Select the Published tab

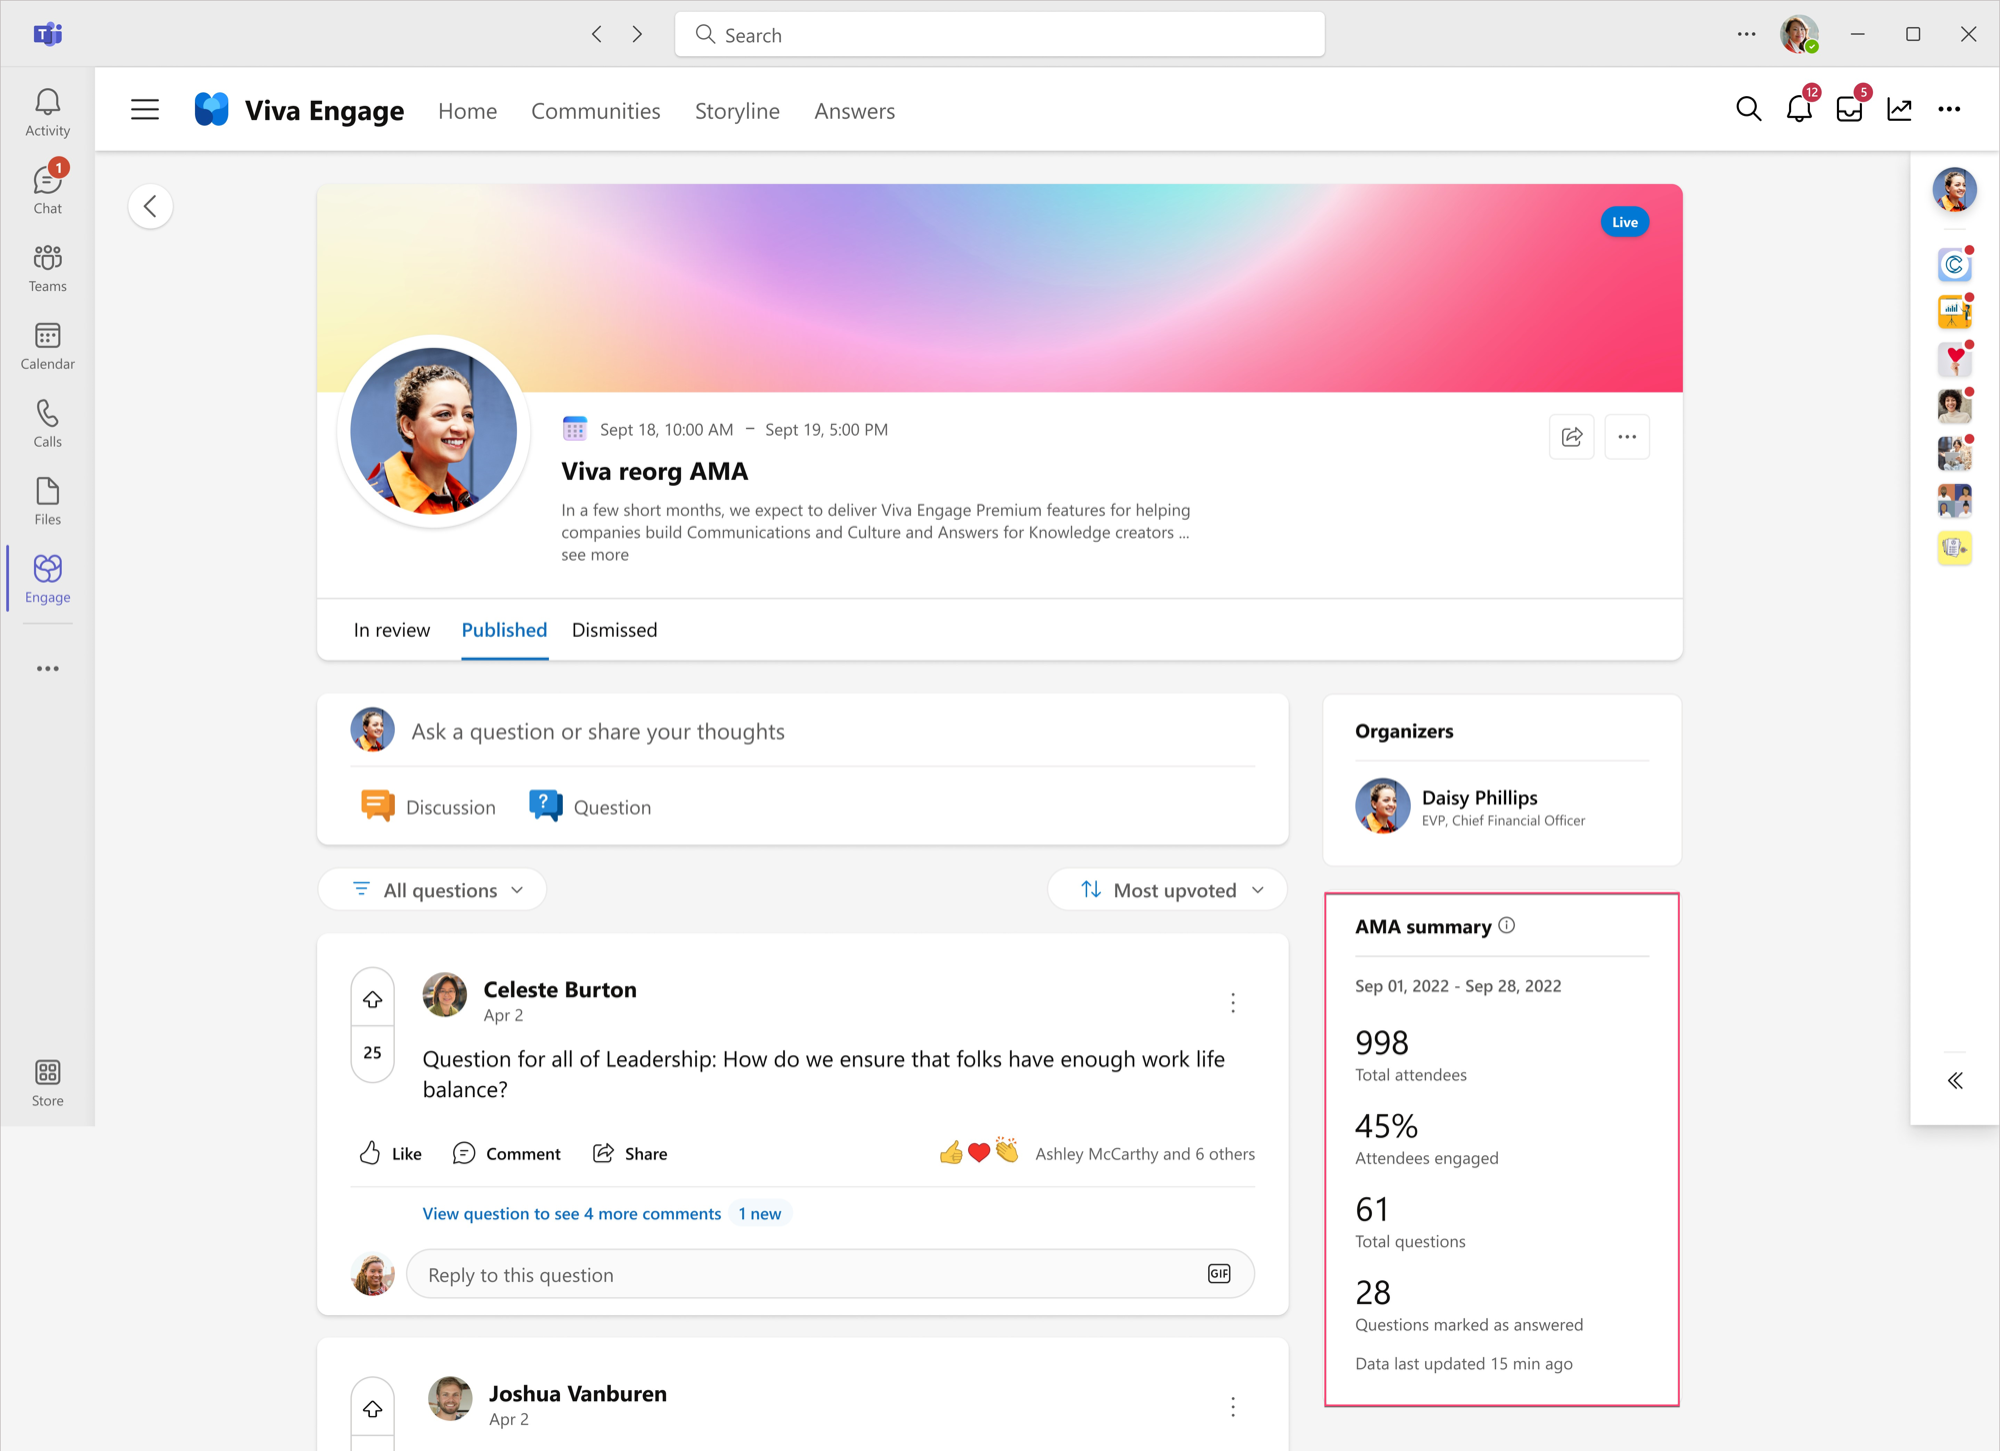[x=503, y=629]
